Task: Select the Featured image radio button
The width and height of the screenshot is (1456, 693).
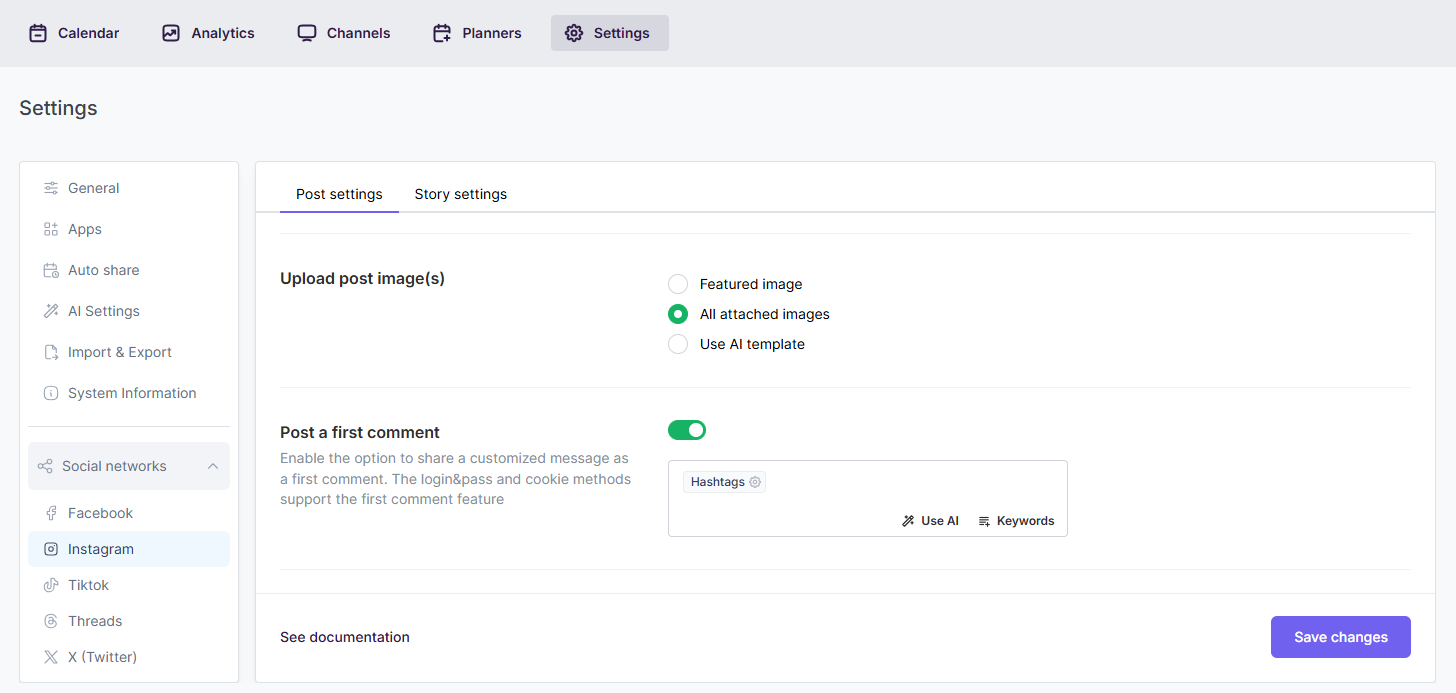Action: [x=678, y=284]
